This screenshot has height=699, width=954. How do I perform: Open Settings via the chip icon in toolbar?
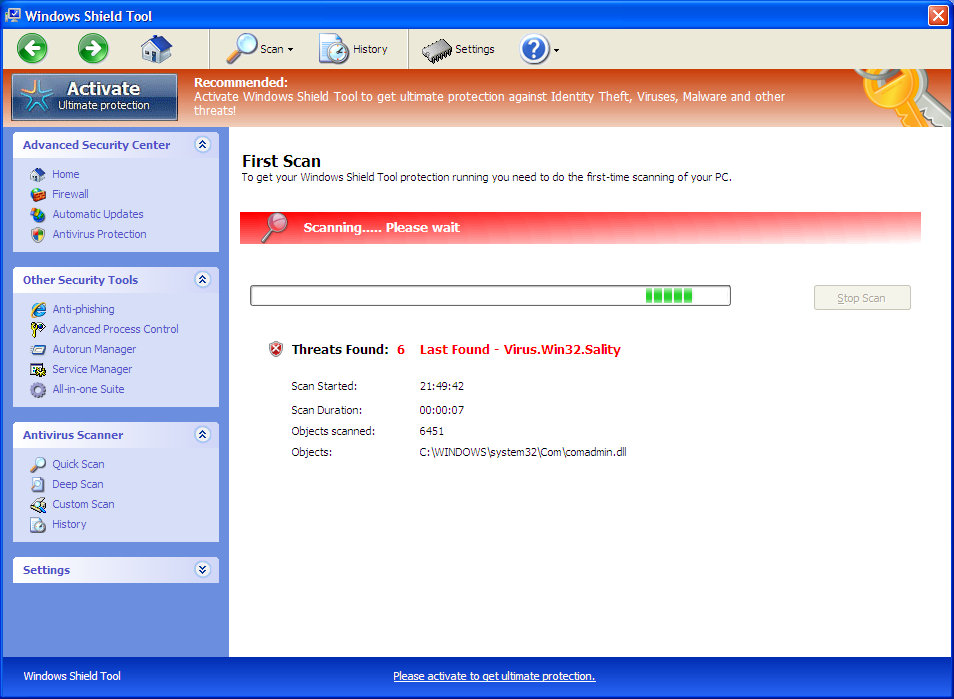click(437, 50)
